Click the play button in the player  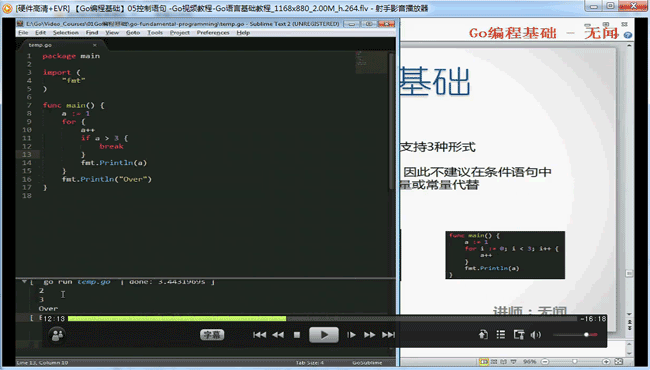[324, 335]
